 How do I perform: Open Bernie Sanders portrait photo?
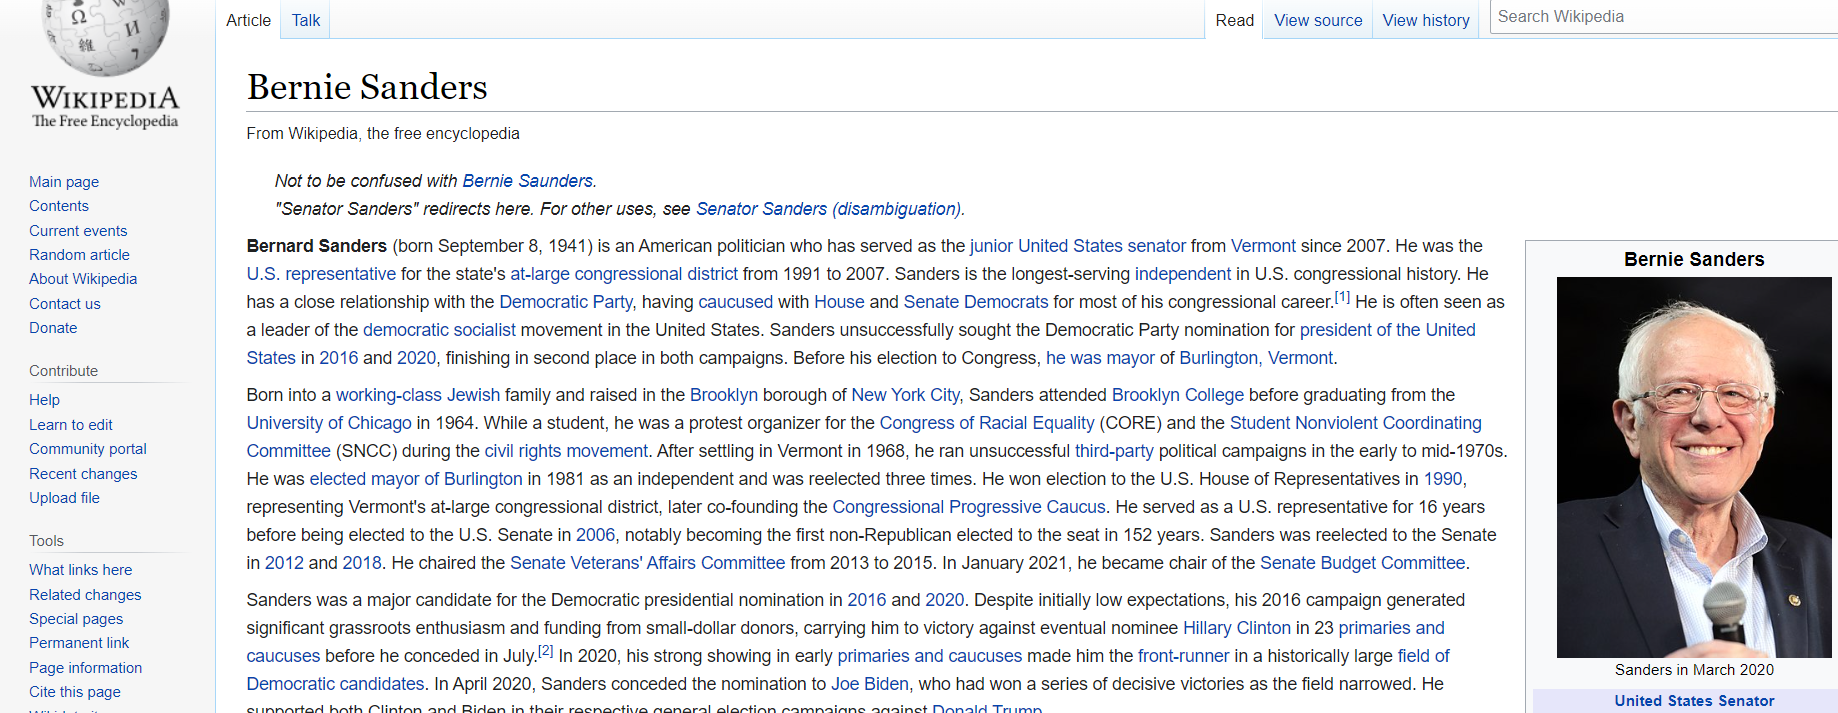tap(1694, 467)
